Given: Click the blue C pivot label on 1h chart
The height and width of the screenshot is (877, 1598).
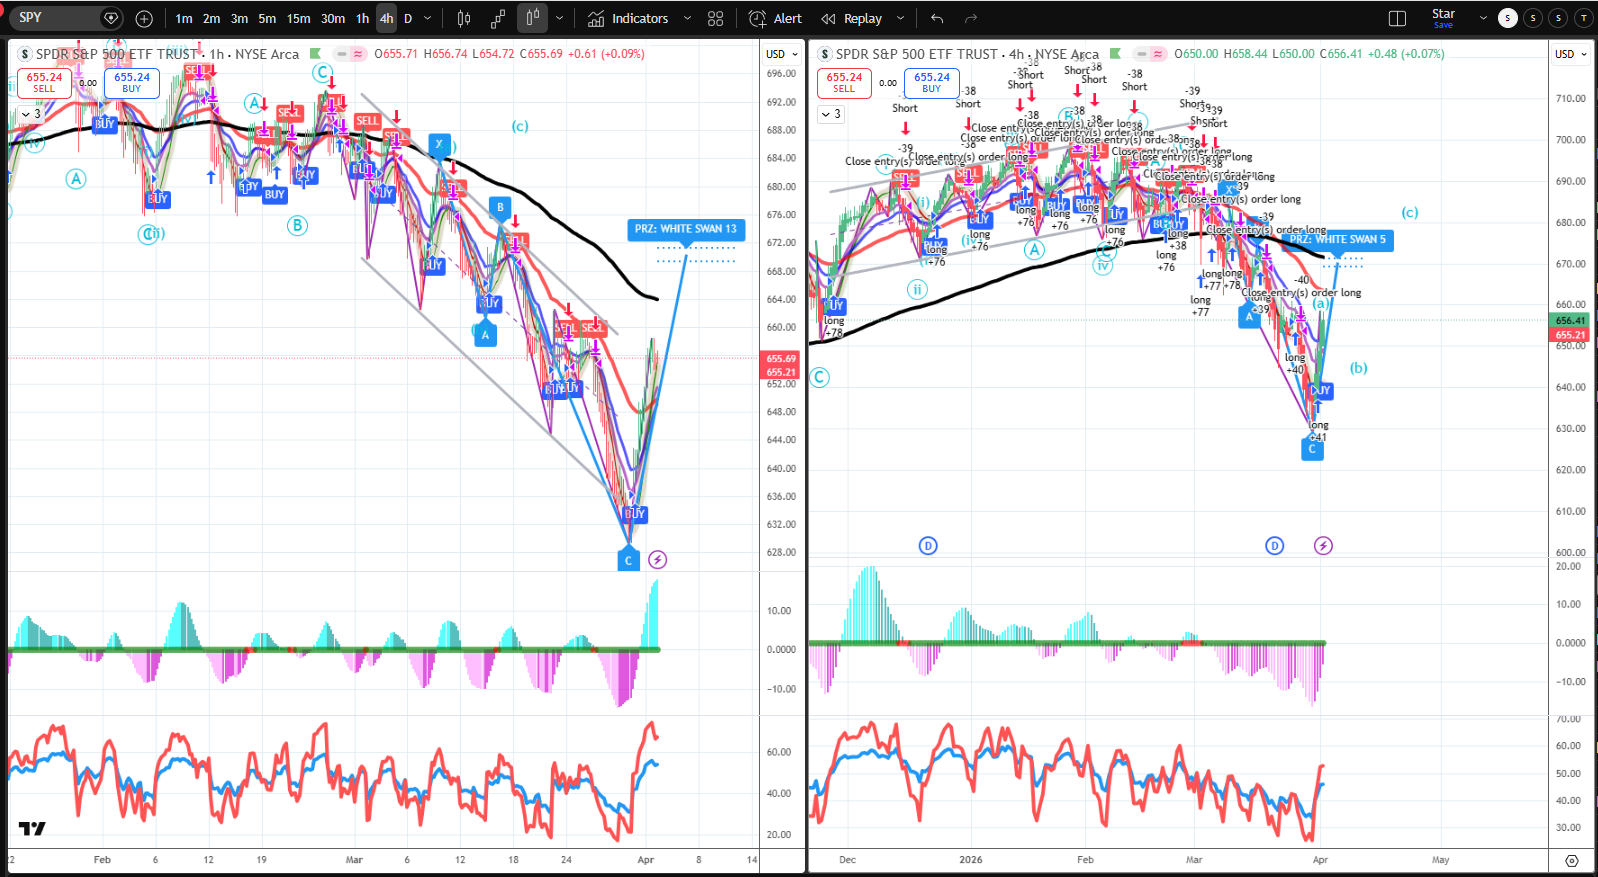Looking at the screenshot, I should point(628,560).
